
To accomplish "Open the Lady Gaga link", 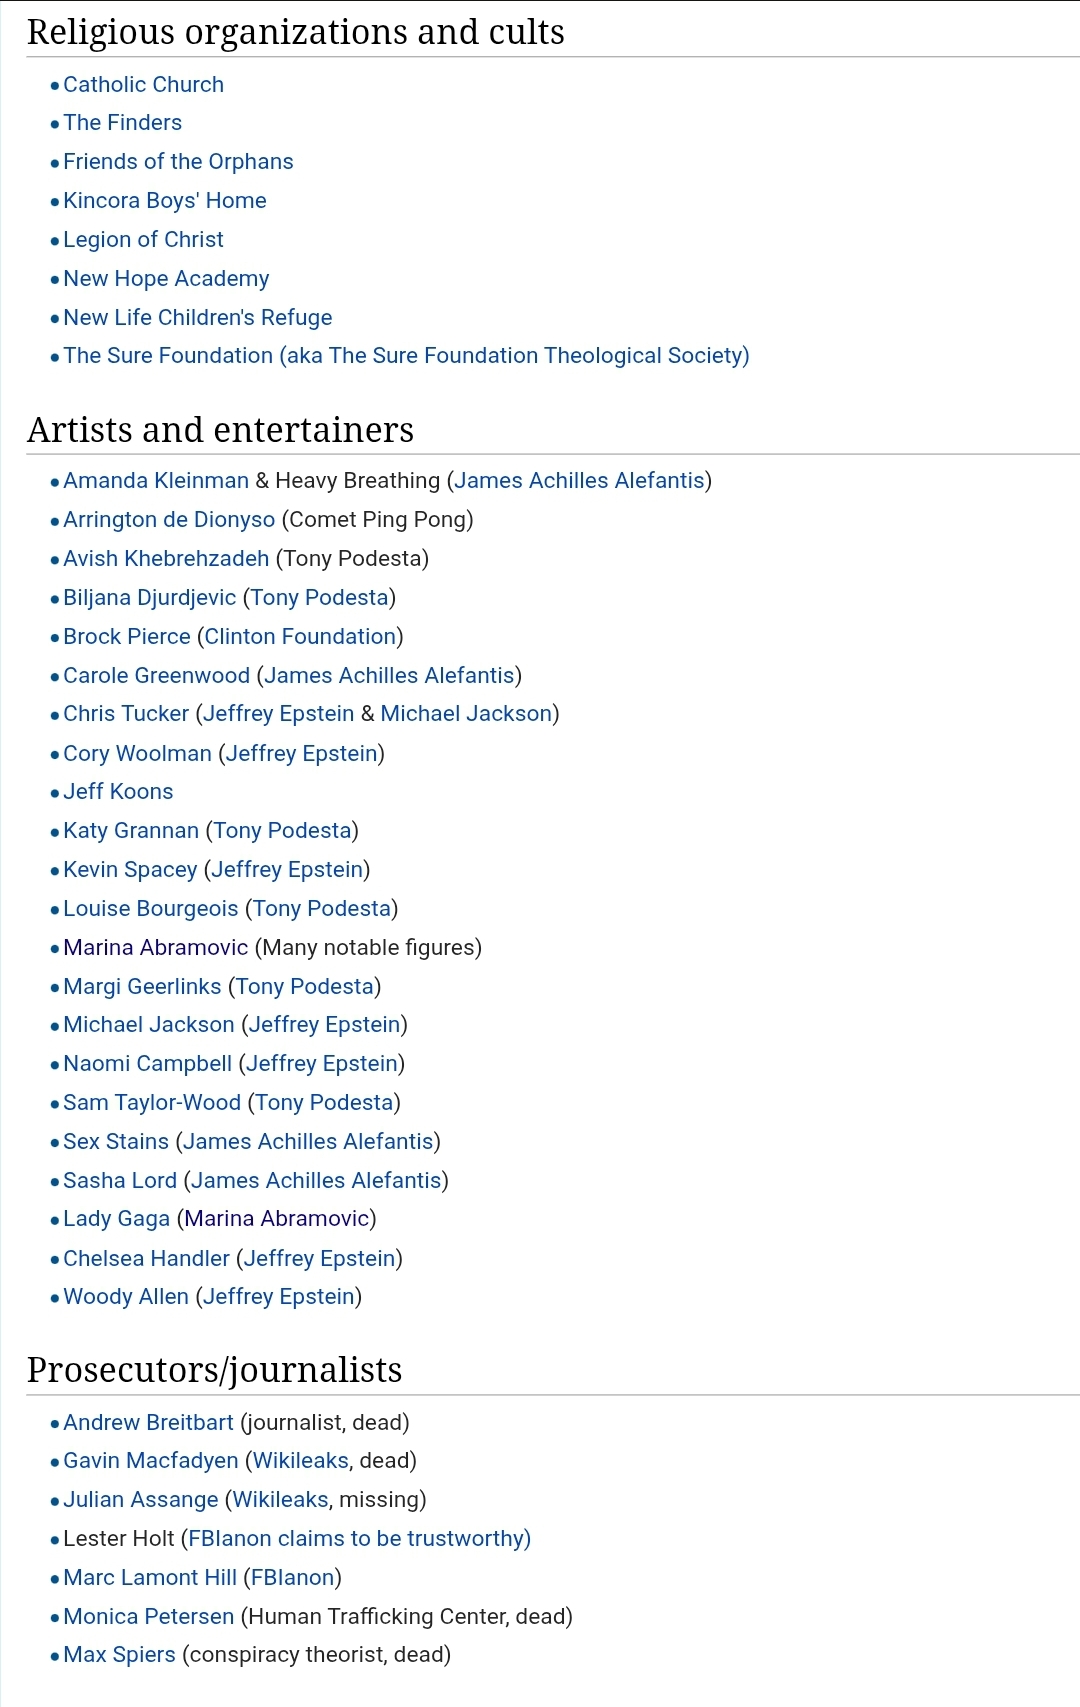I will click(116, 1219).
